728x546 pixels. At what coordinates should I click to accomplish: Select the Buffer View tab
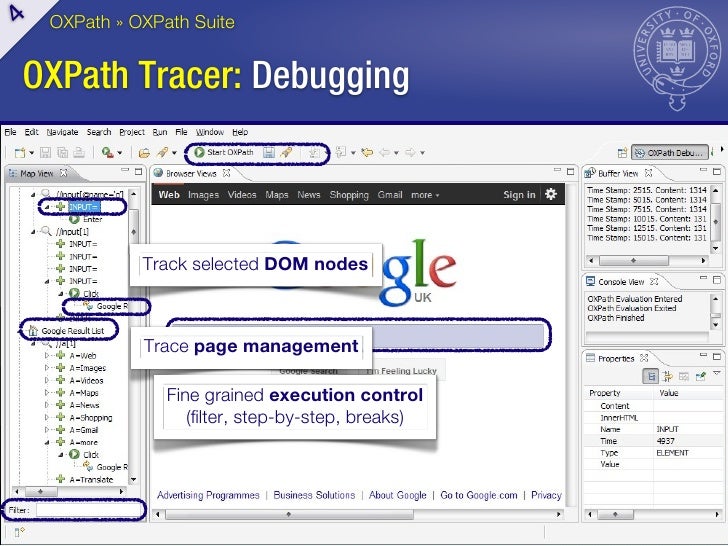618,173
